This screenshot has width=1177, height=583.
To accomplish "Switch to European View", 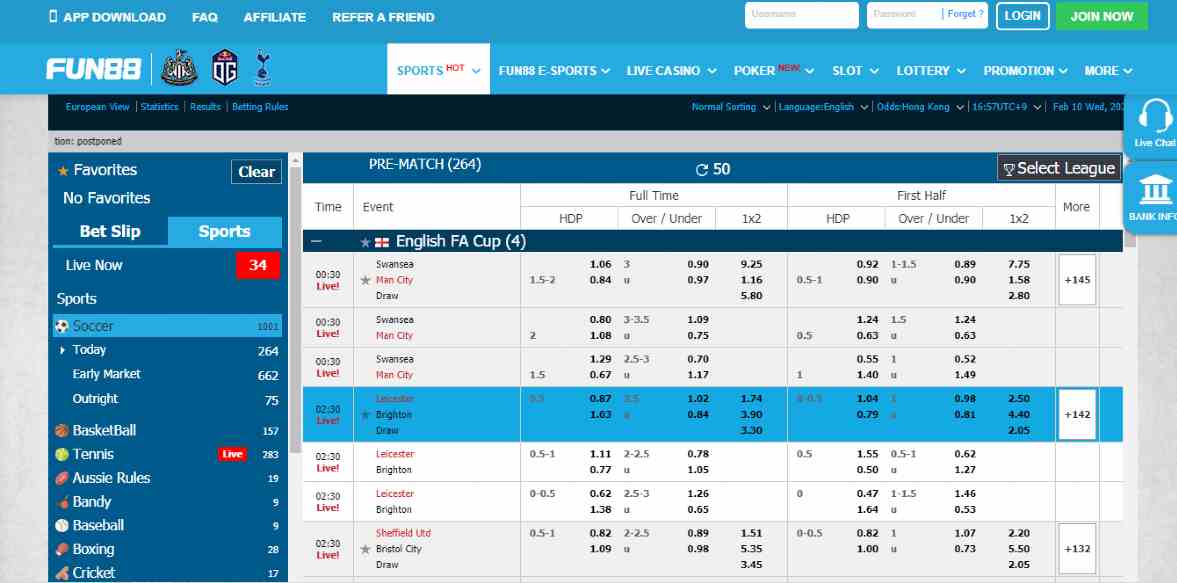I will [x=98, y=107].
